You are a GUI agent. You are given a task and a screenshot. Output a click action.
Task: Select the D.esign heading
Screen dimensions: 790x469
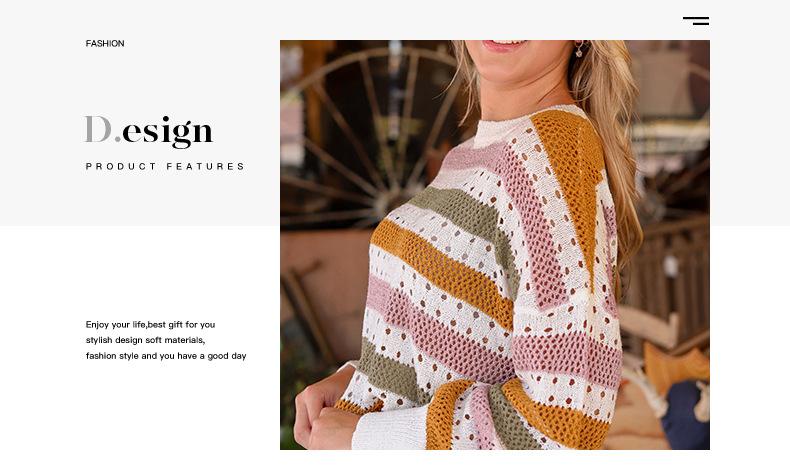[149, 131]
